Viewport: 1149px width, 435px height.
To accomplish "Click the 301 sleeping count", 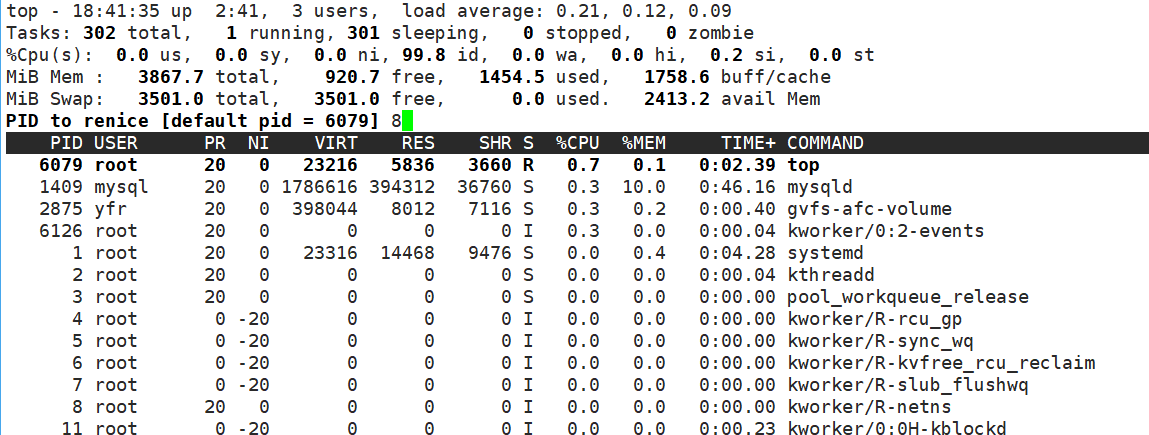I will [x=363, y=34].
